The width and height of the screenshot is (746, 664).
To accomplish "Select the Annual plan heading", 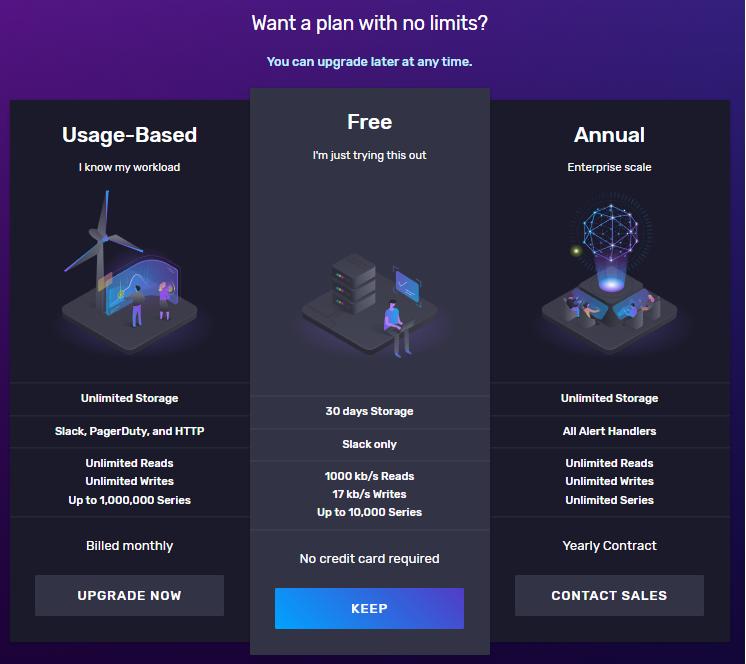I will coord(609,135).
